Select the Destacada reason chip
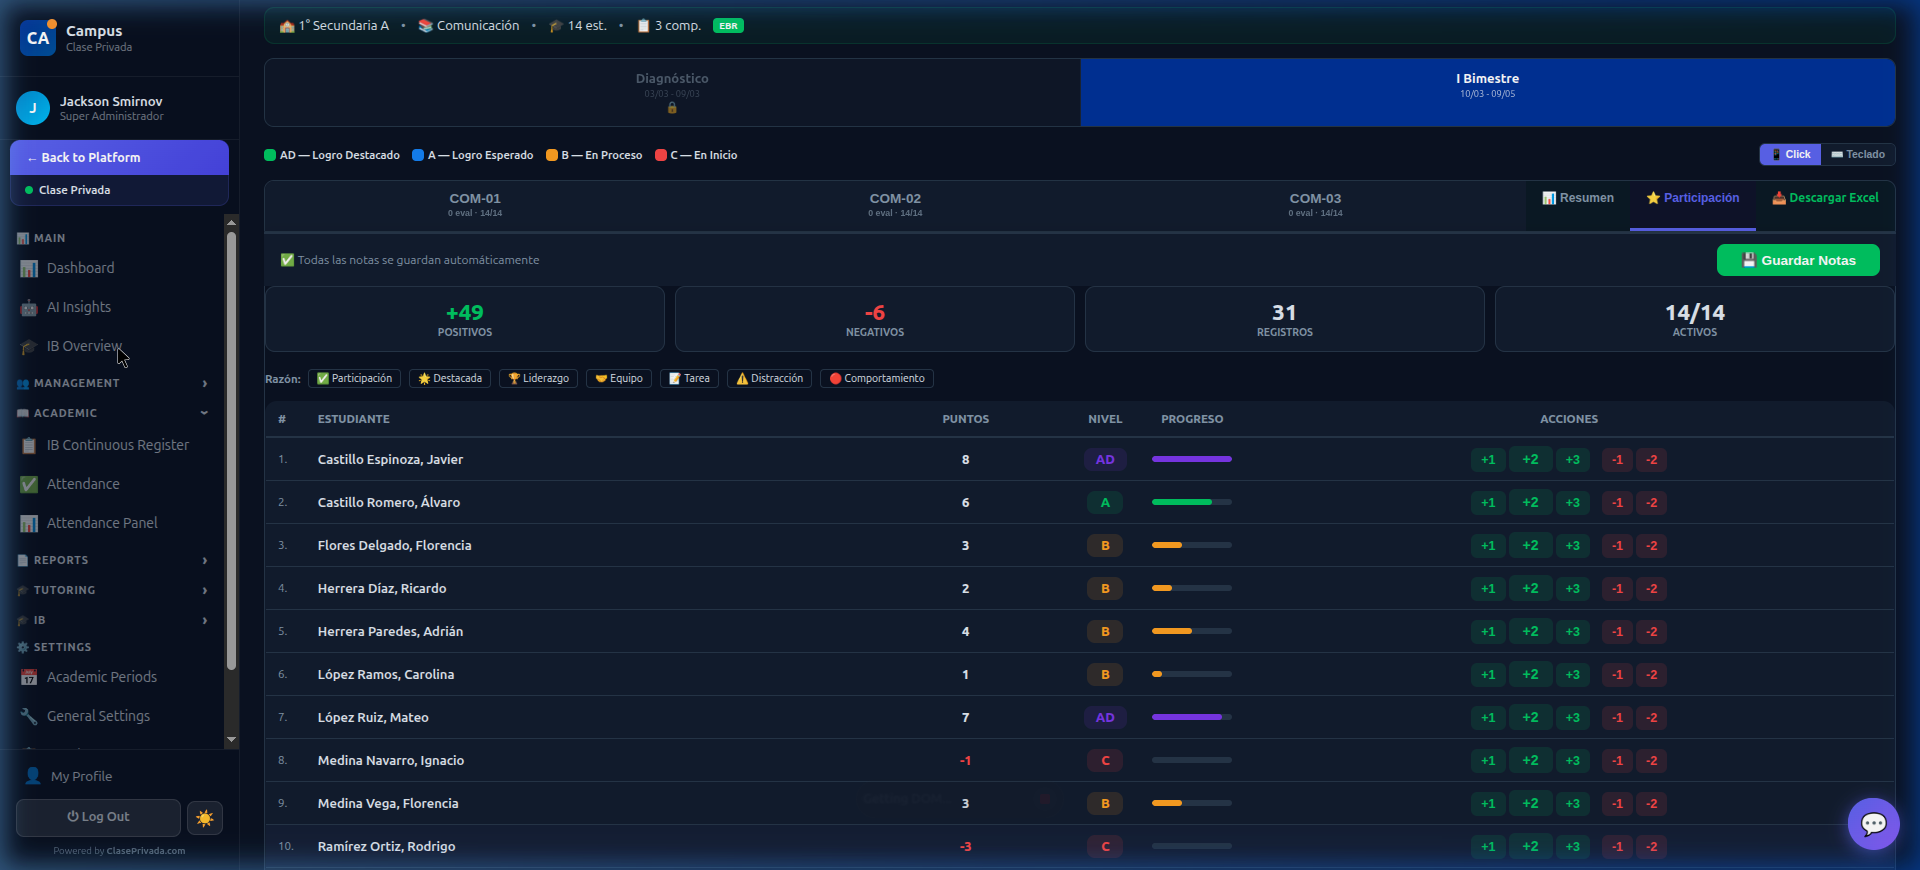This screenshot has width=1920, height=870. (x=450, y=379)
